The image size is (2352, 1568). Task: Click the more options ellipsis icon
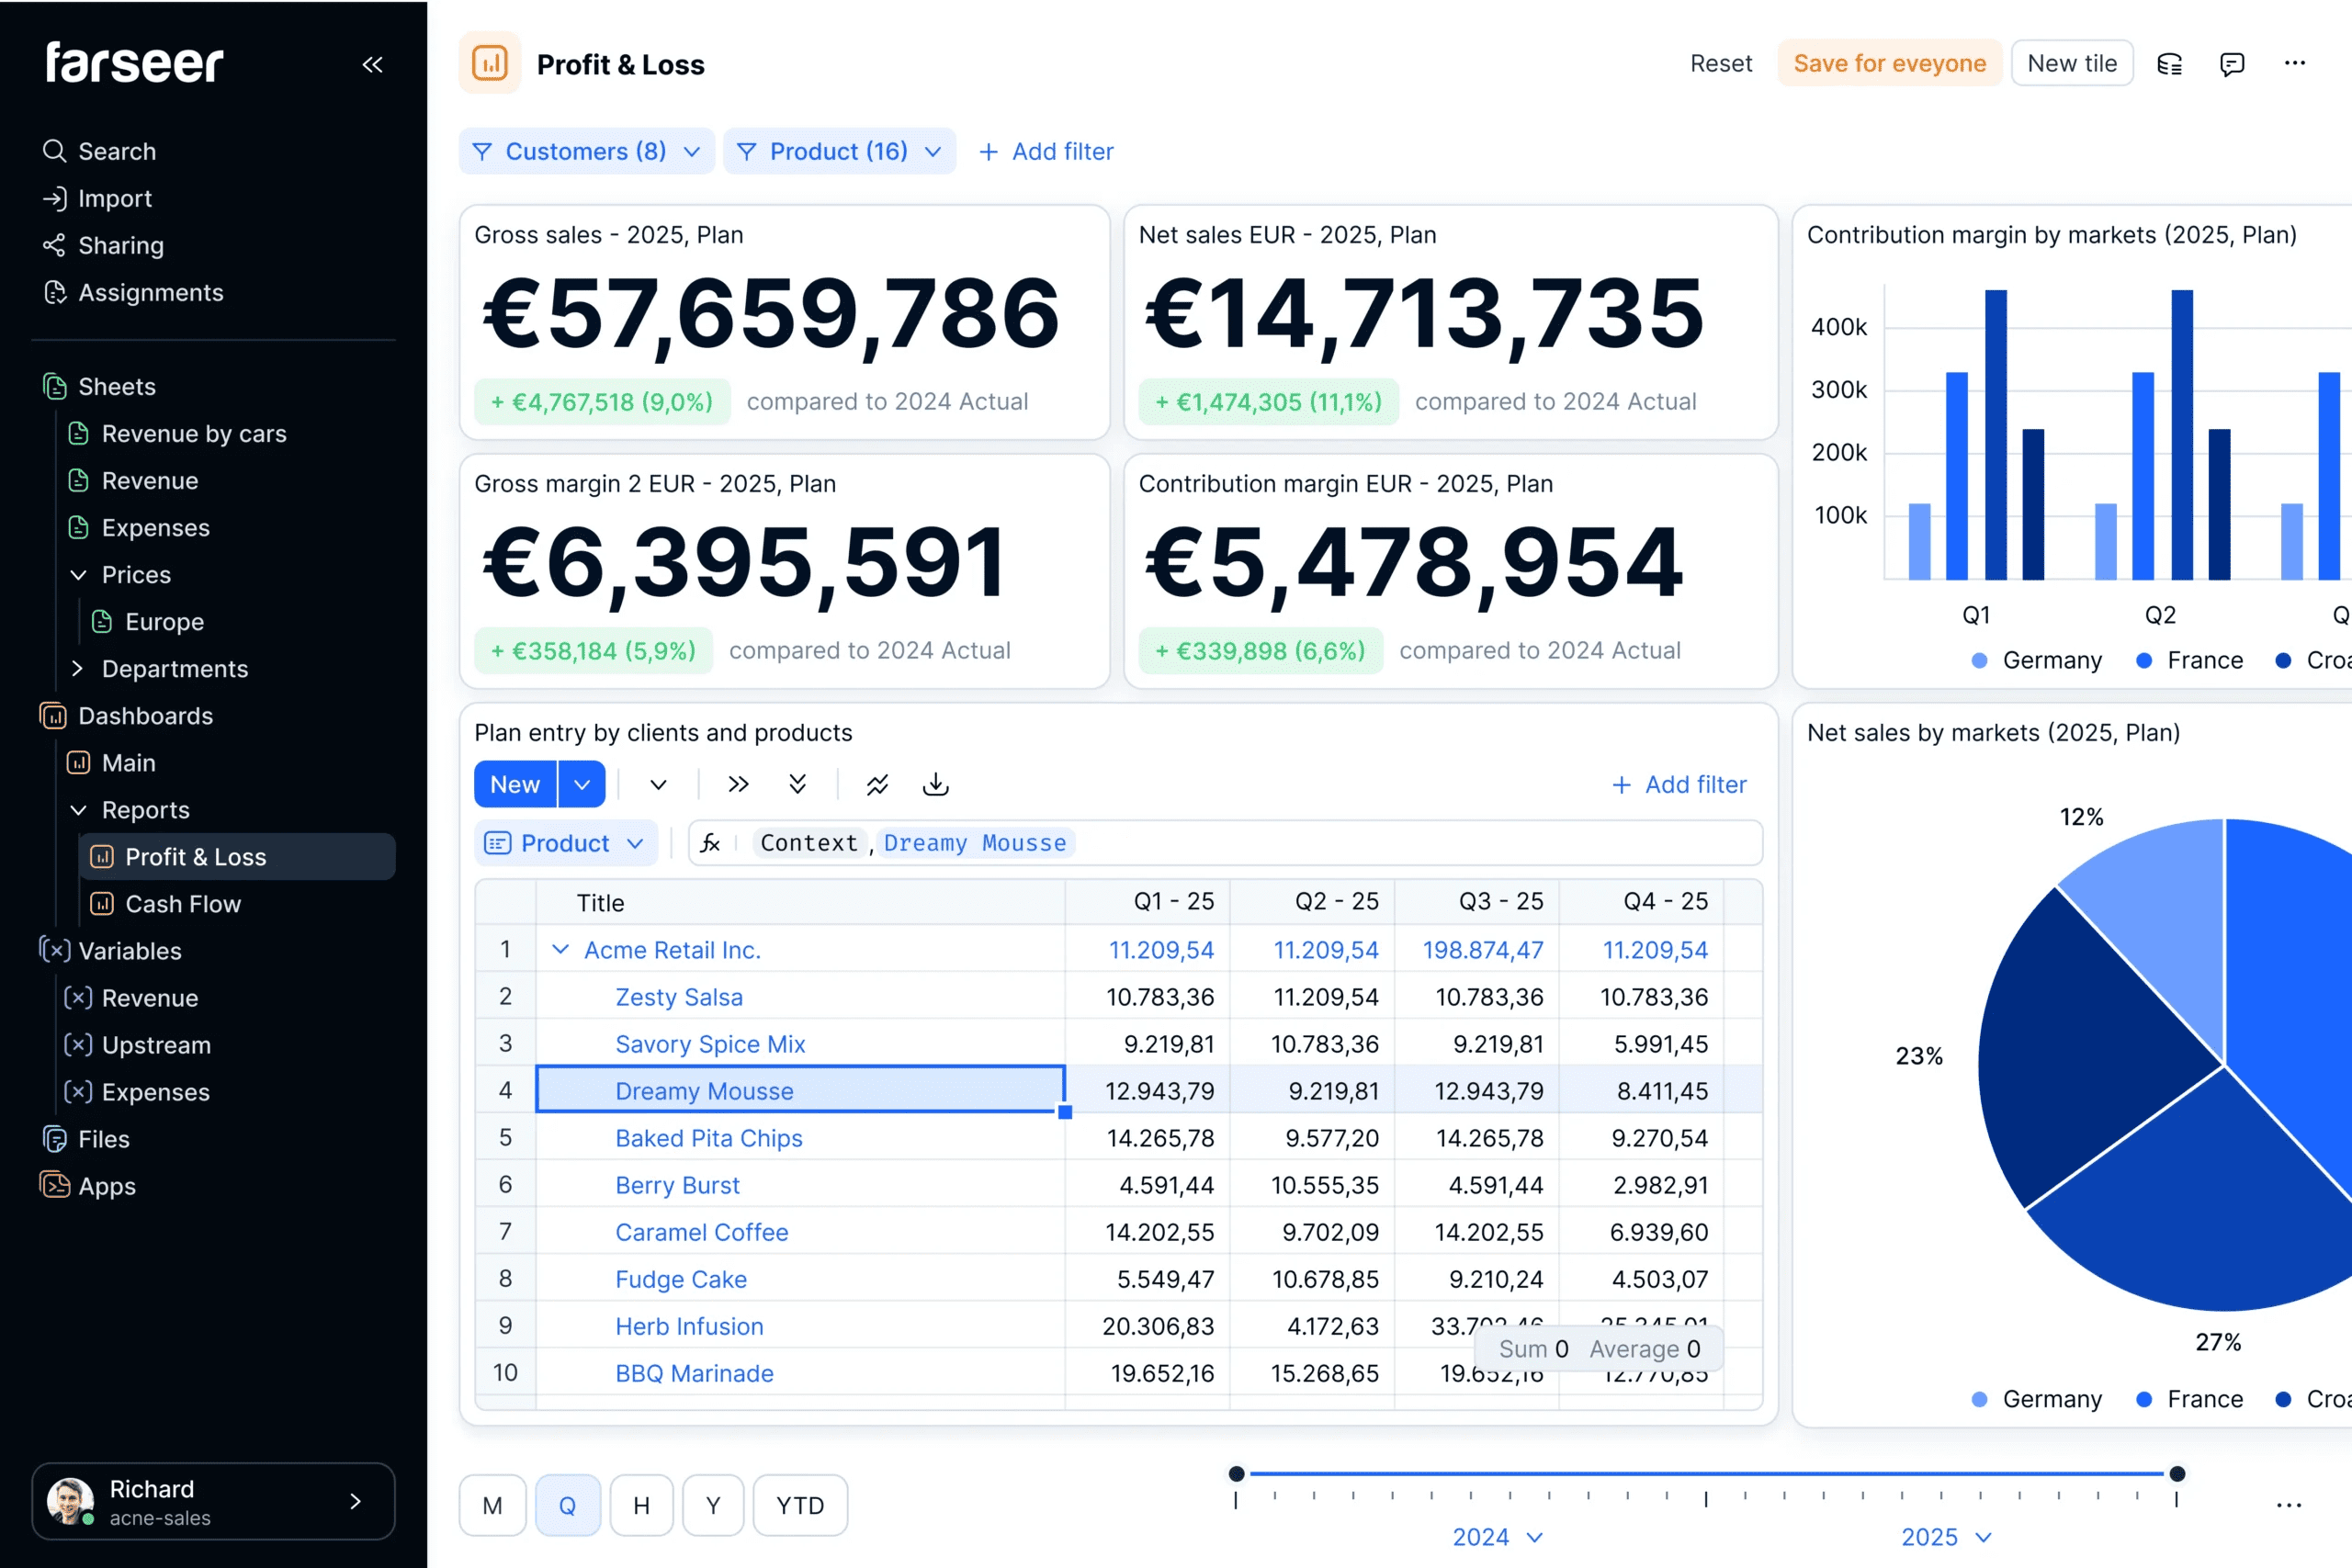pos(2294,63)
